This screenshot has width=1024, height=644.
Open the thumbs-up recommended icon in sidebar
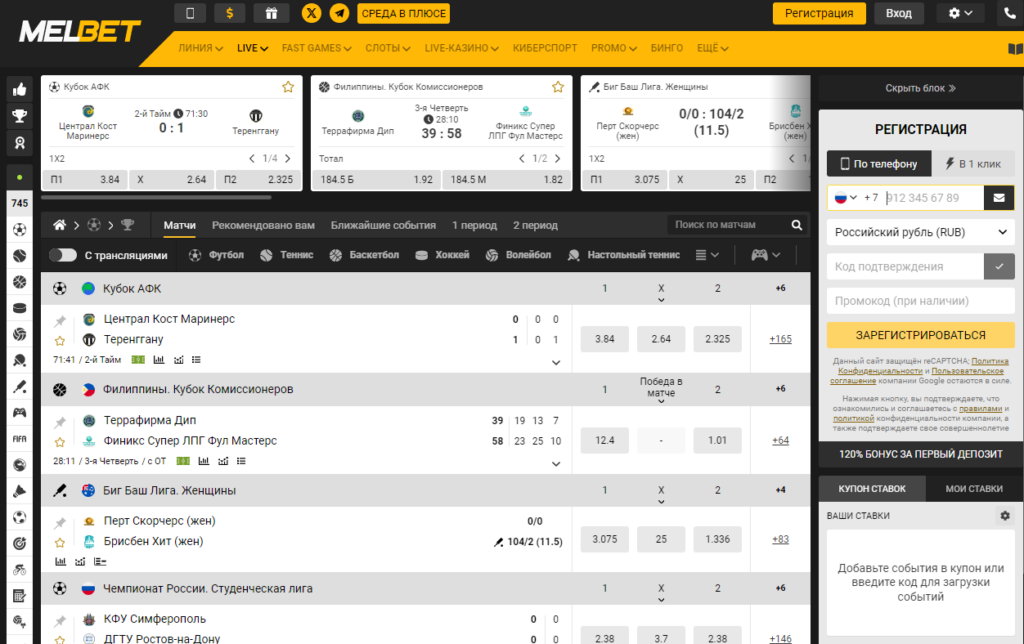click(x=20, y=89)
